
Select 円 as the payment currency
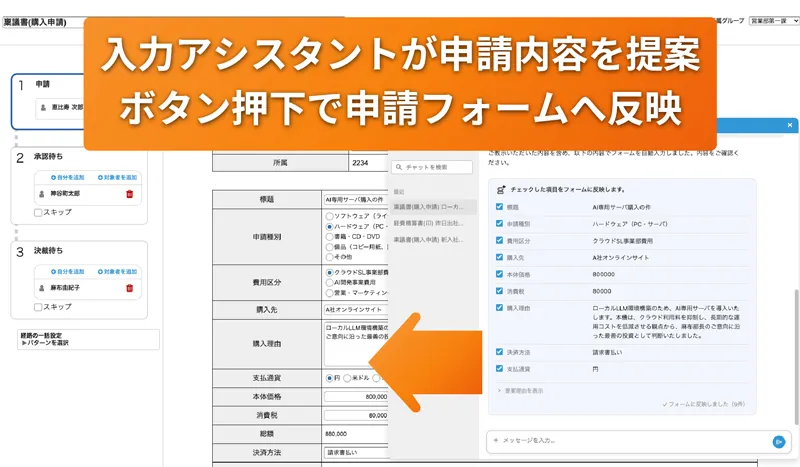coord(330,378)
